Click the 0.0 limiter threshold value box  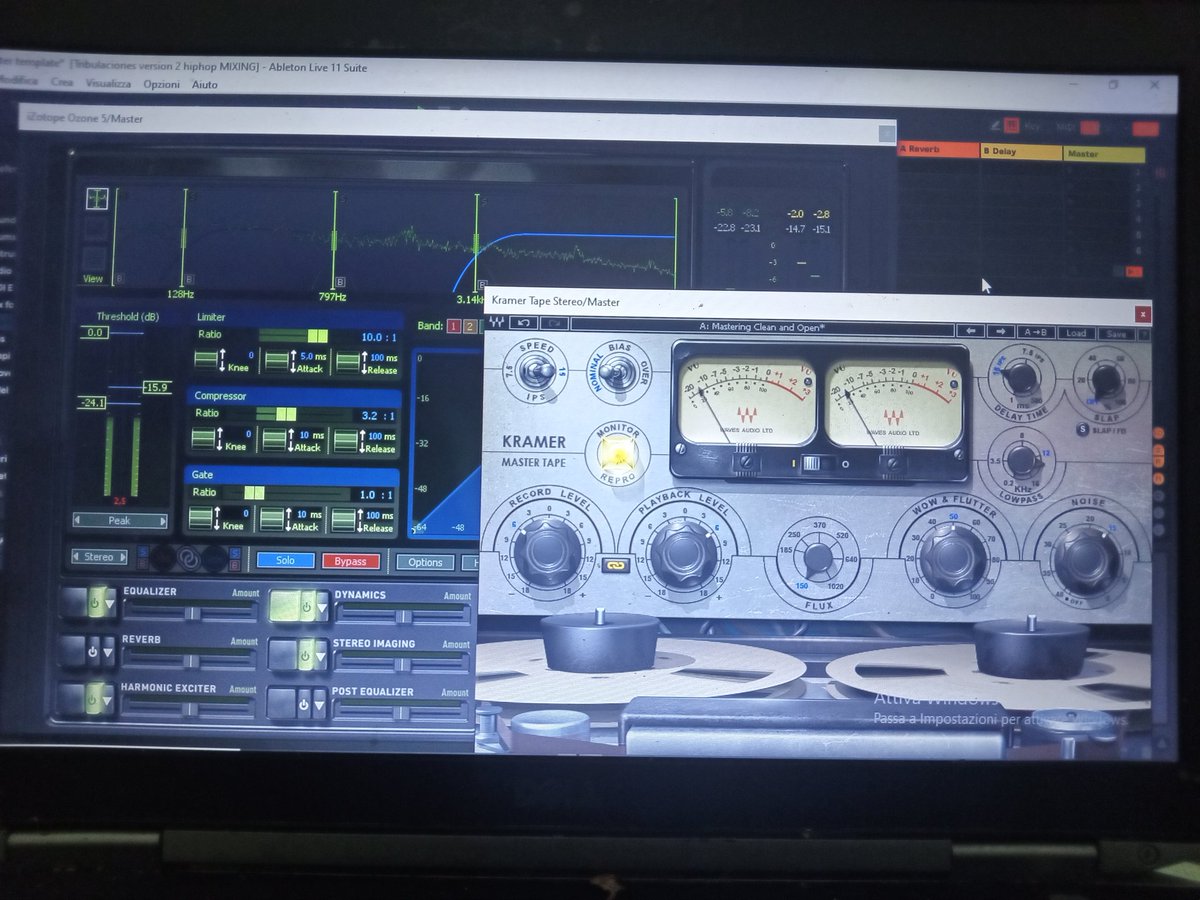(x=94, y=333)
